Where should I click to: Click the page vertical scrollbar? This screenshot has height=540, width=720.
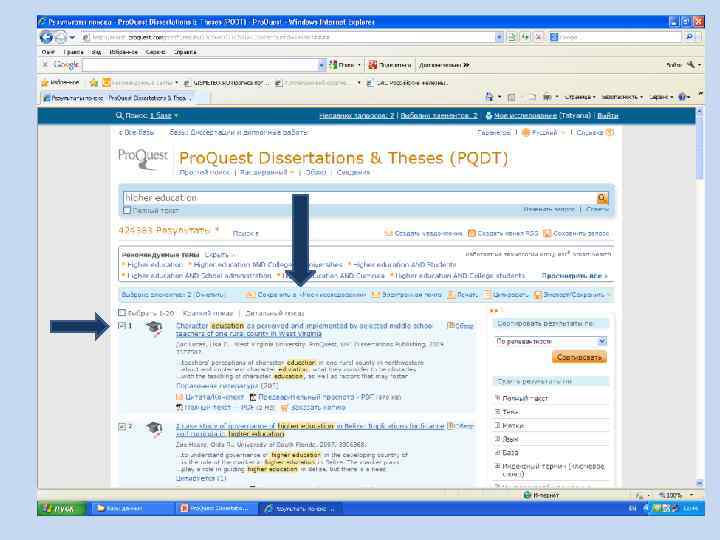click(699, 298)
